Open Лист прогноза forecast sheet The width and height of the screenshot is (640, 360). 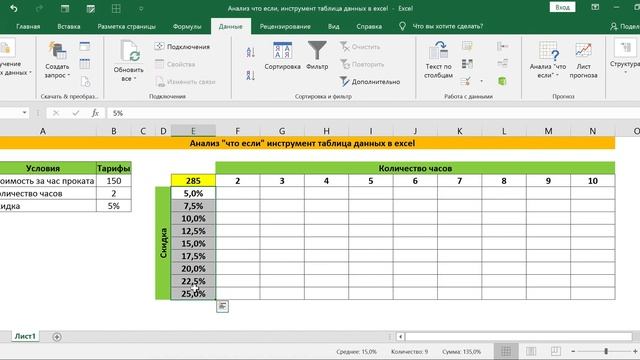pyautogui.click(x=583, y=60)
